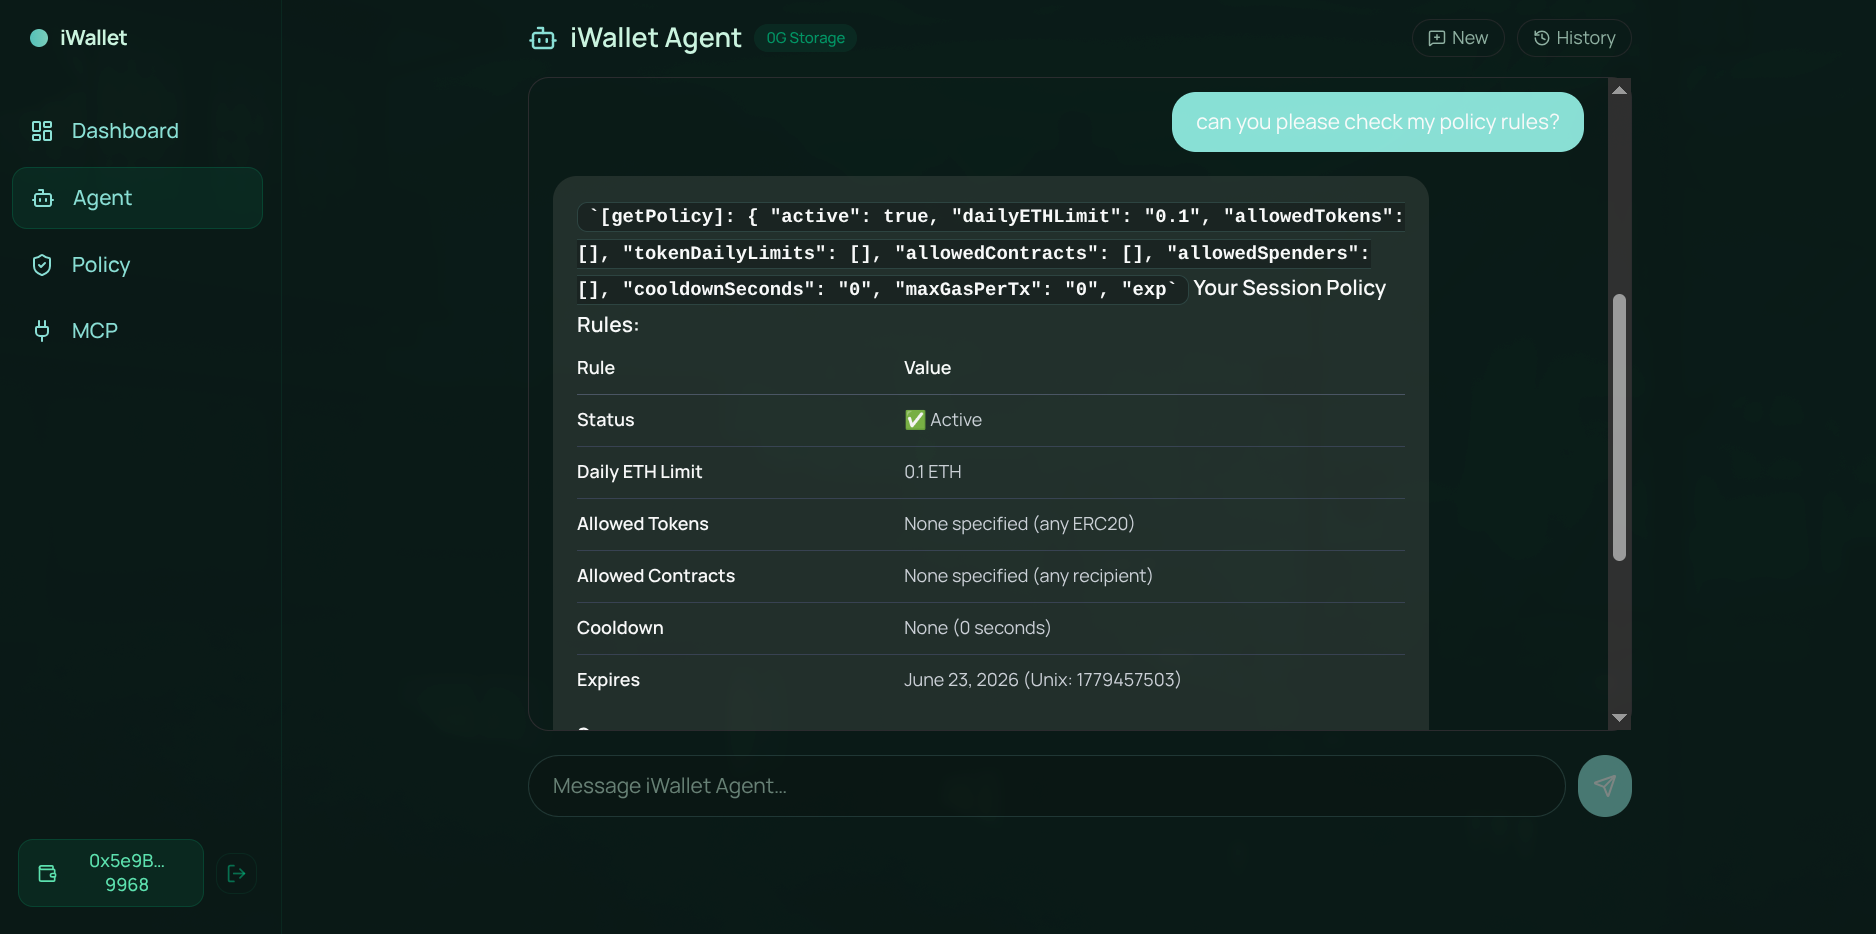
Task: Click the "Expires" rule label
Action: [608, 680]
